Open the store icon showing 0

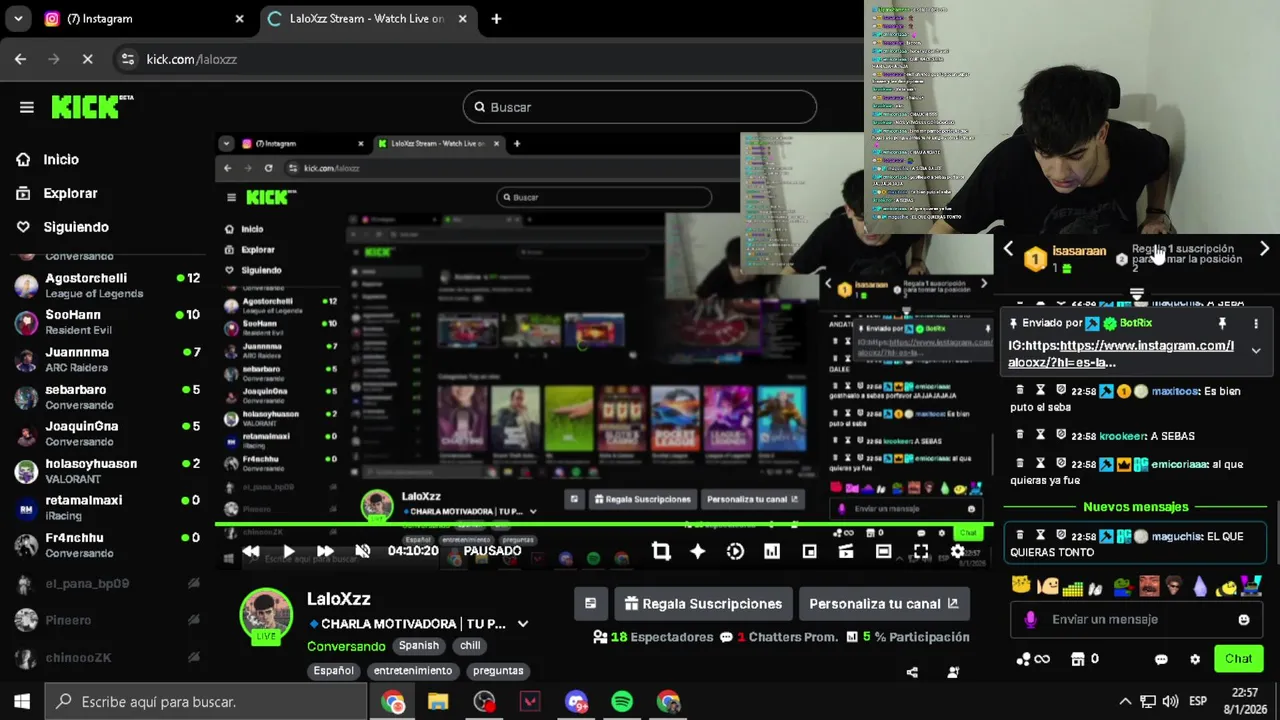[x=1085, y=659]
